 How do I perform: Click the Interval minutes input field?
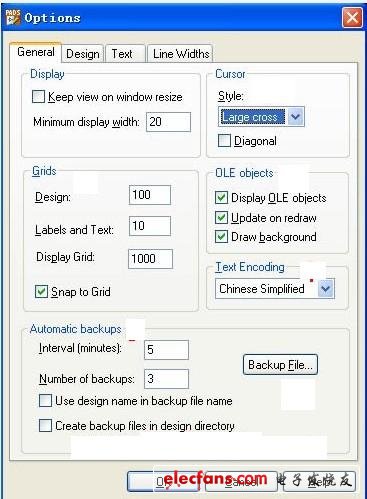click(x=166, y=350)
